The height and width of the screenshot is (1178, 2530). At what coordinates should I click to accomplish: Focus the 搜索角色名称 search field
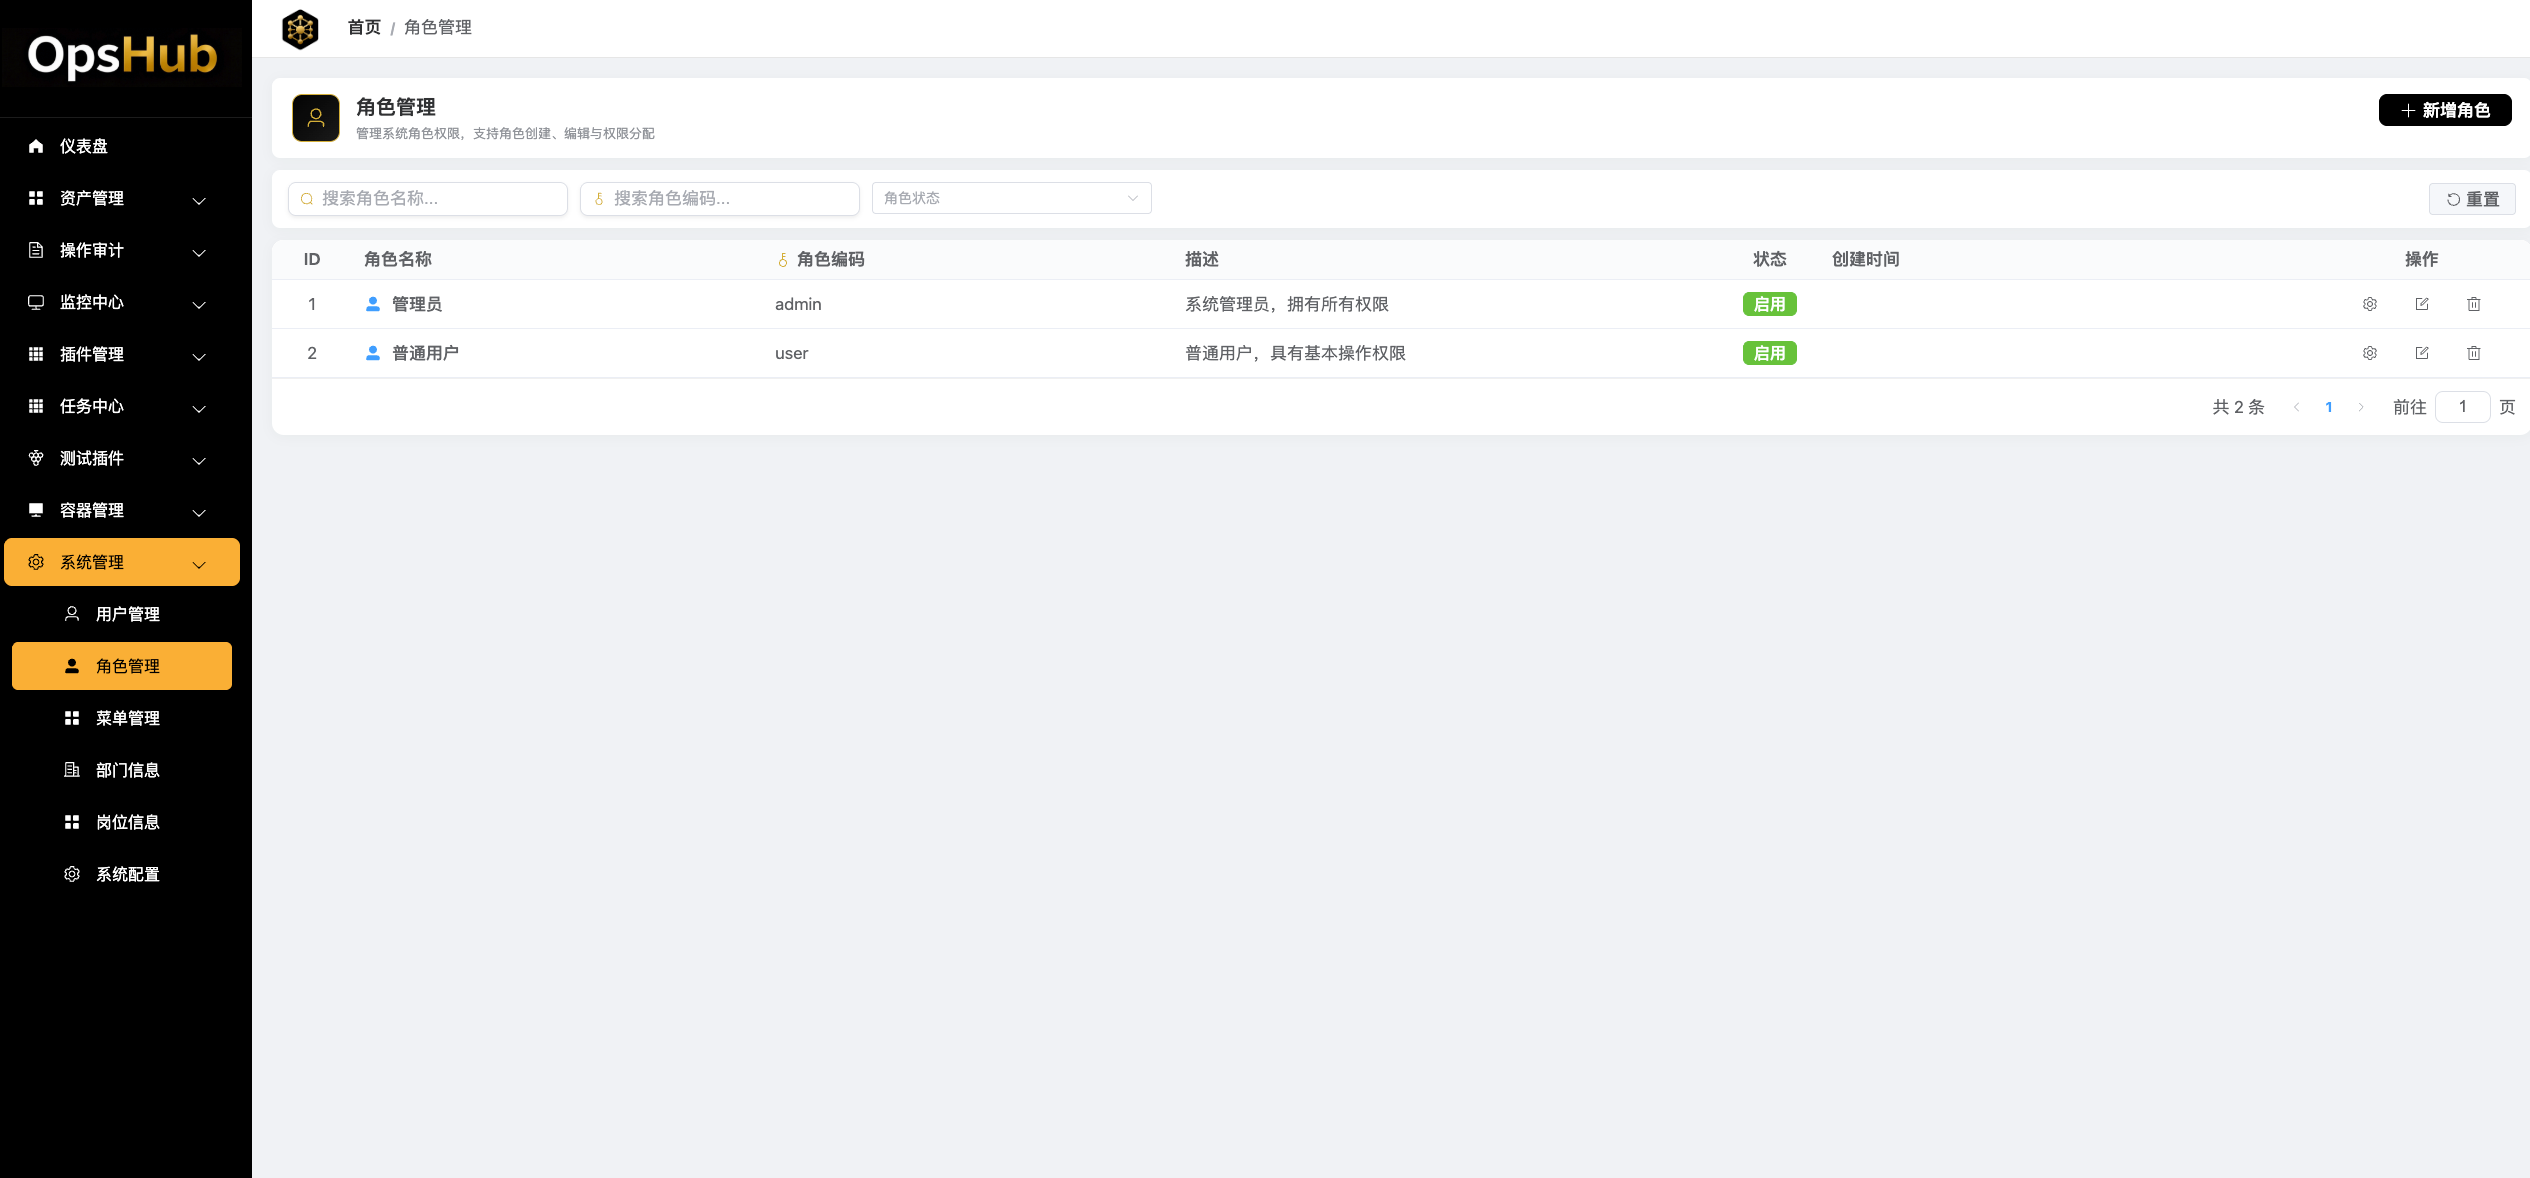(x=438, y=198)
